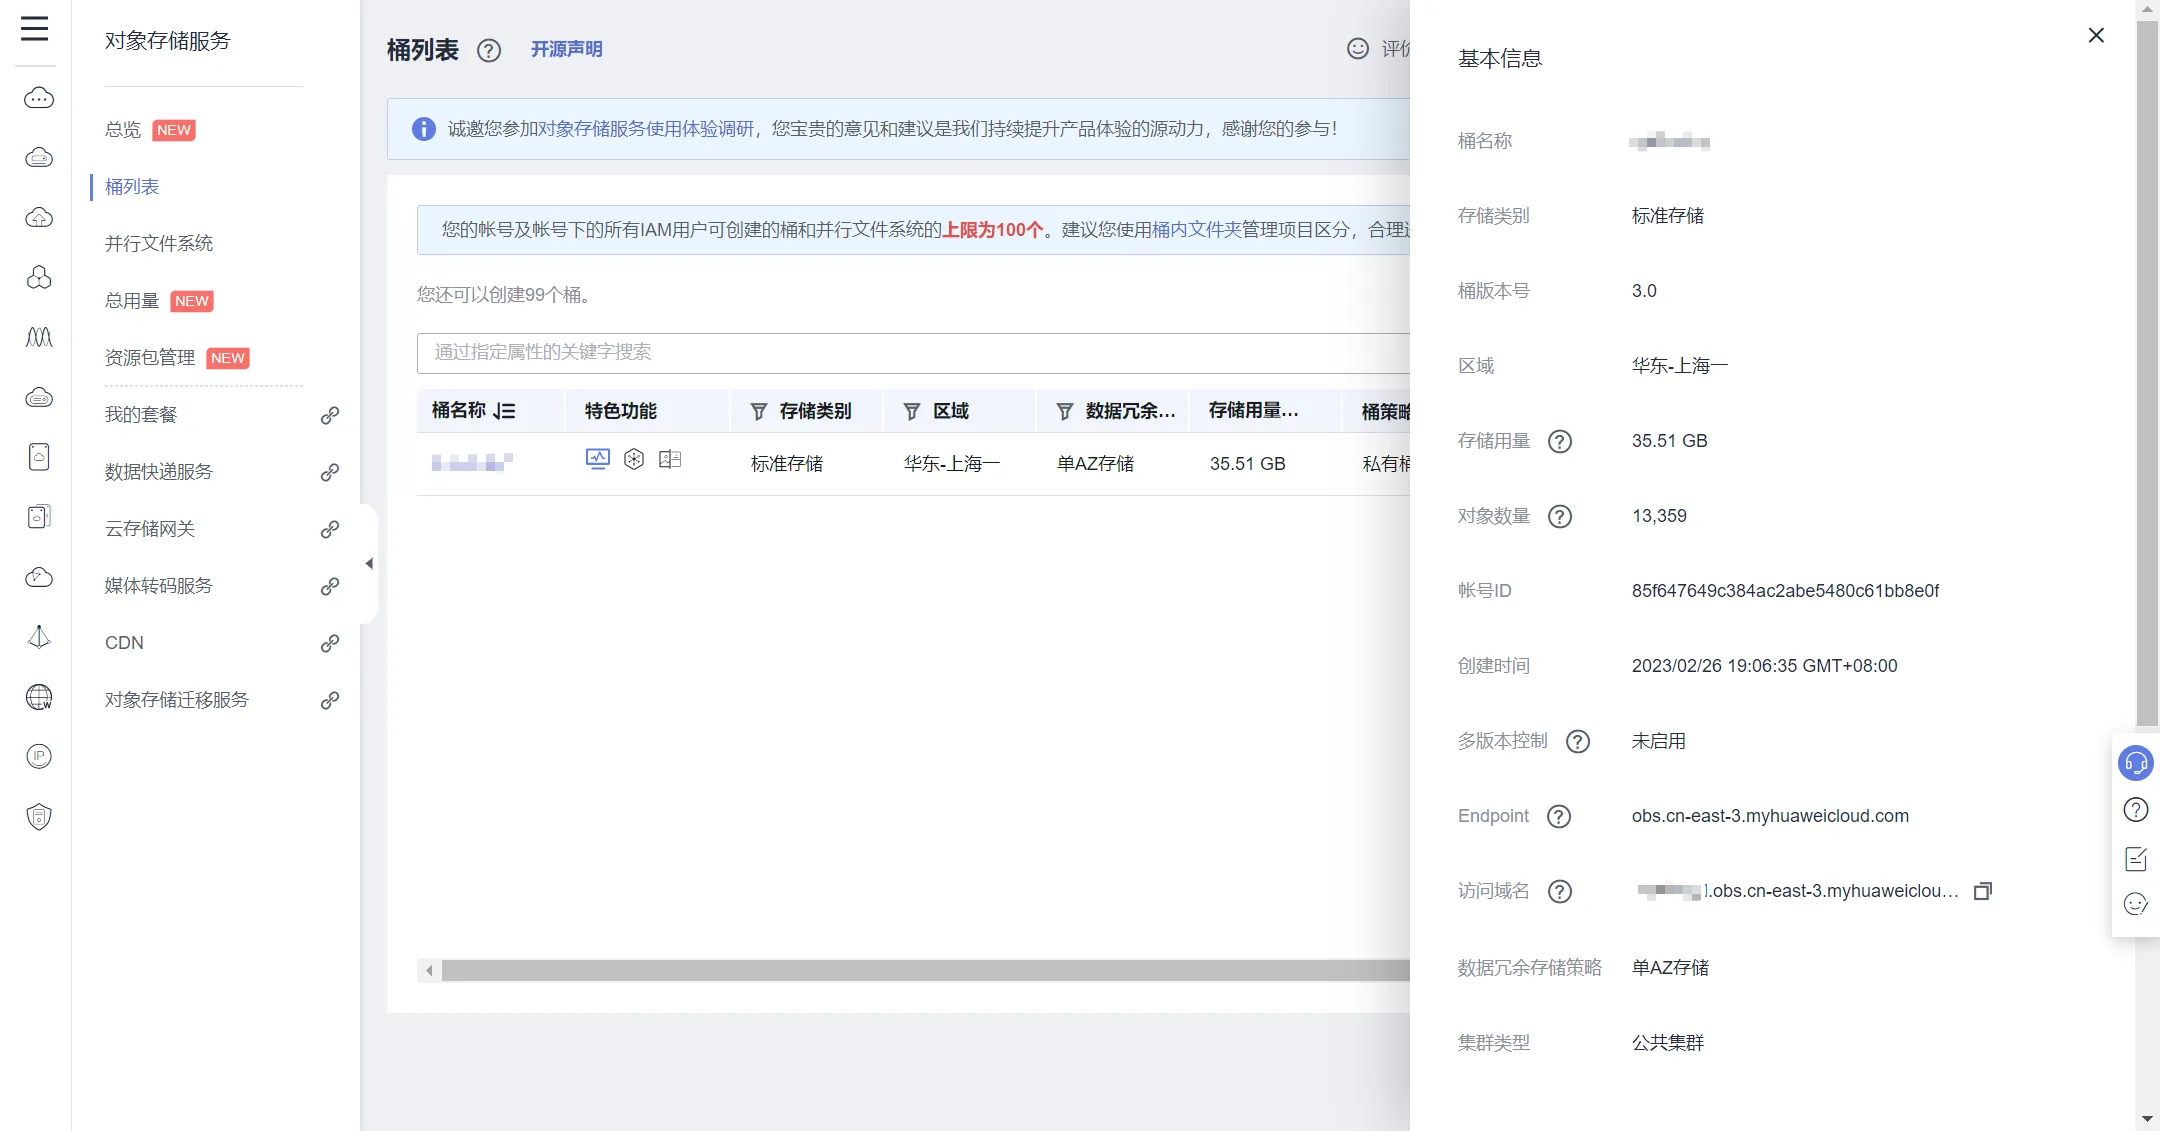2160x1131 pixels.
Task: Click the help icon beside Endpoint
Action: (x=1558, y=816)
